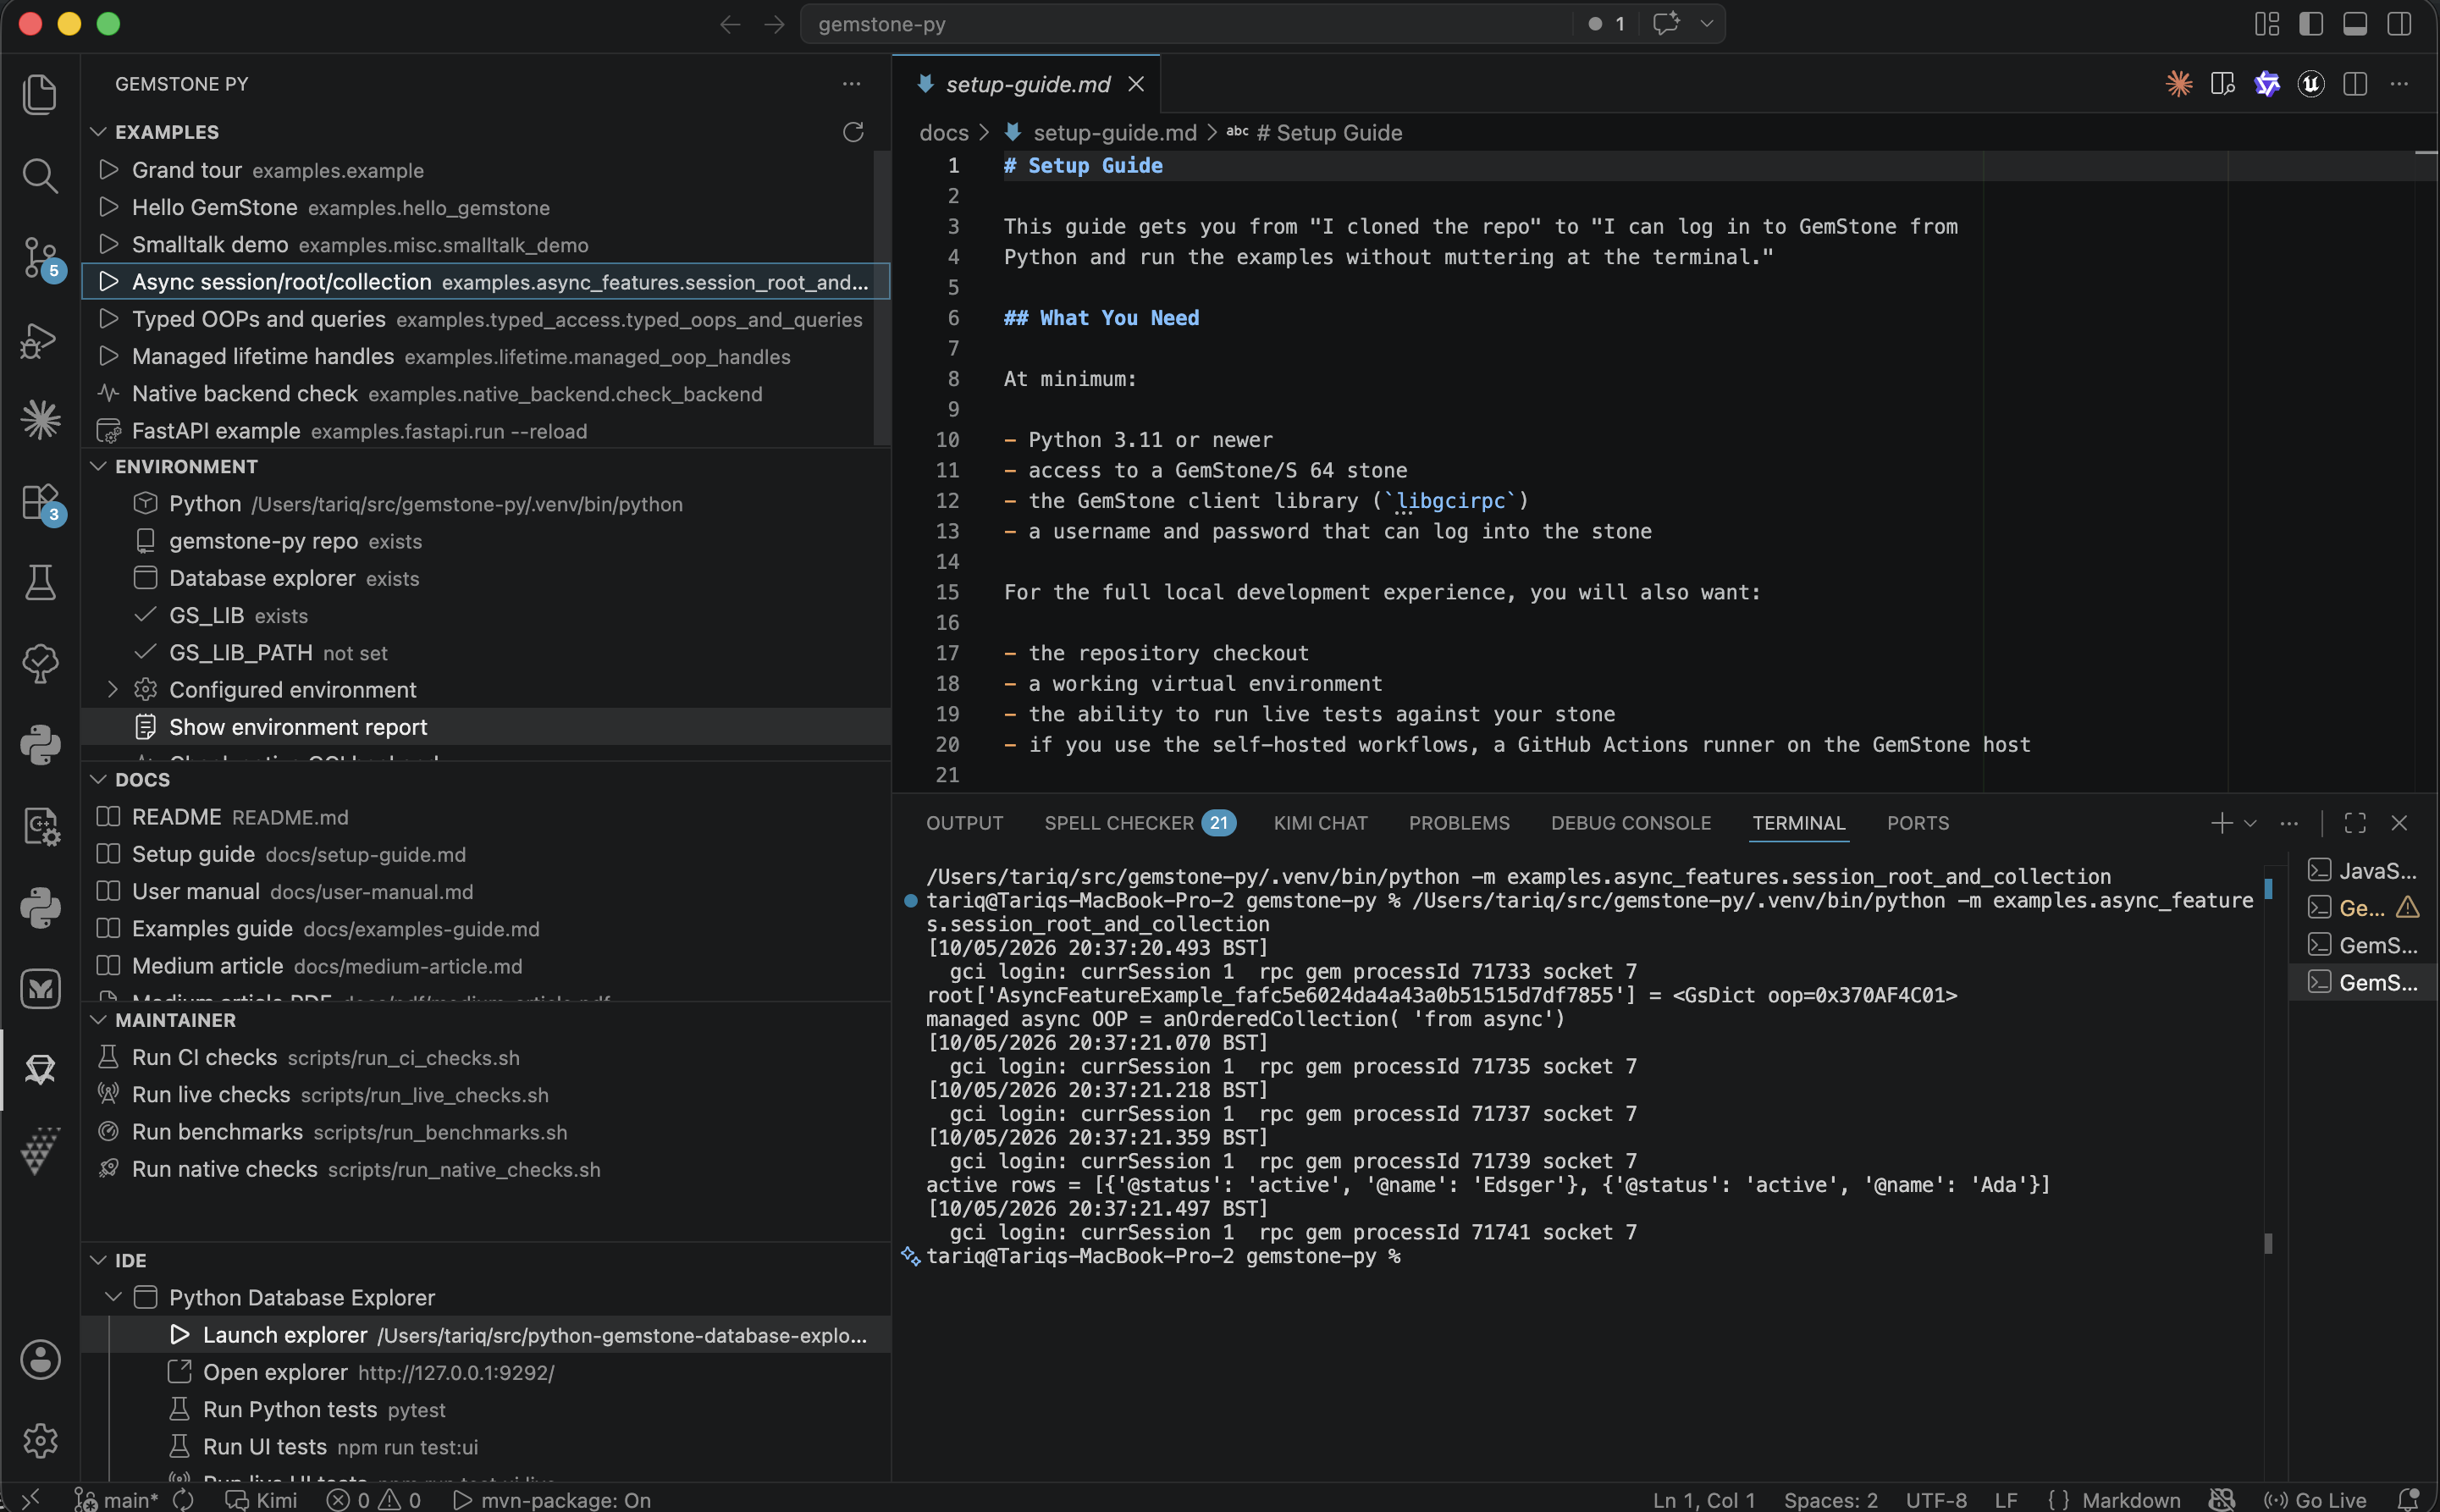The image size is (2440, 1512).
Task: Click Ln 1, Col 1 status entry
Action: [1704, 1499]
